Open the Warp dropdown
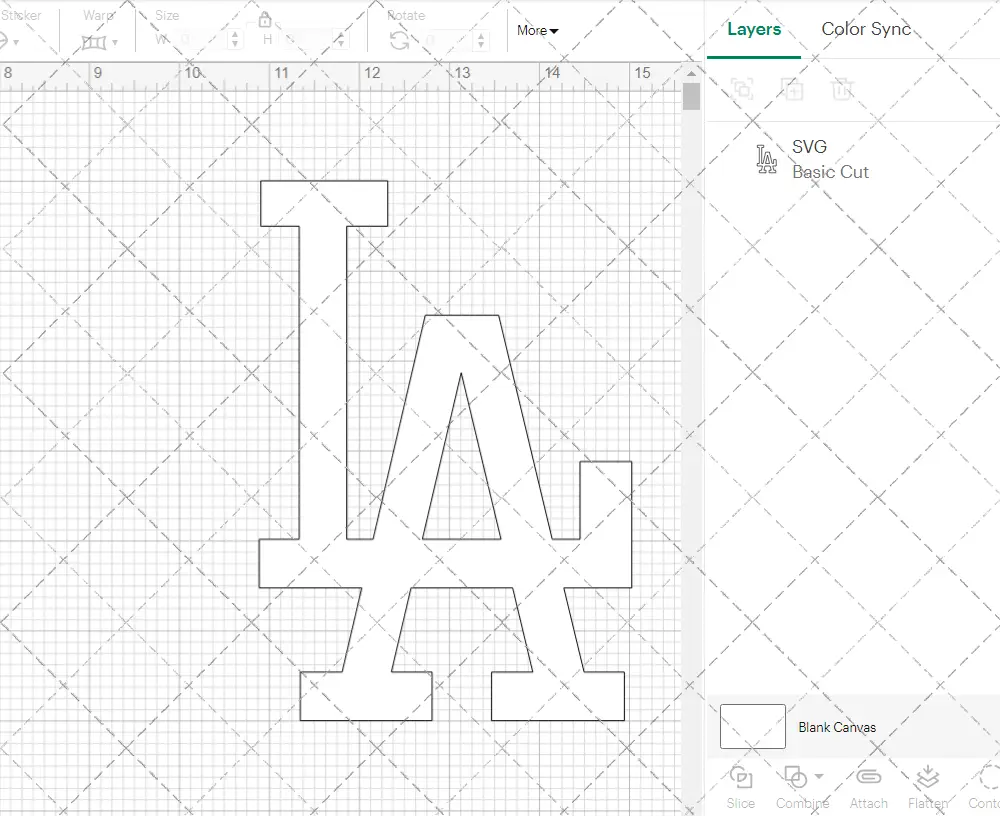The image size is (1000, 816). pyautogui.click(x=100, y=42)
